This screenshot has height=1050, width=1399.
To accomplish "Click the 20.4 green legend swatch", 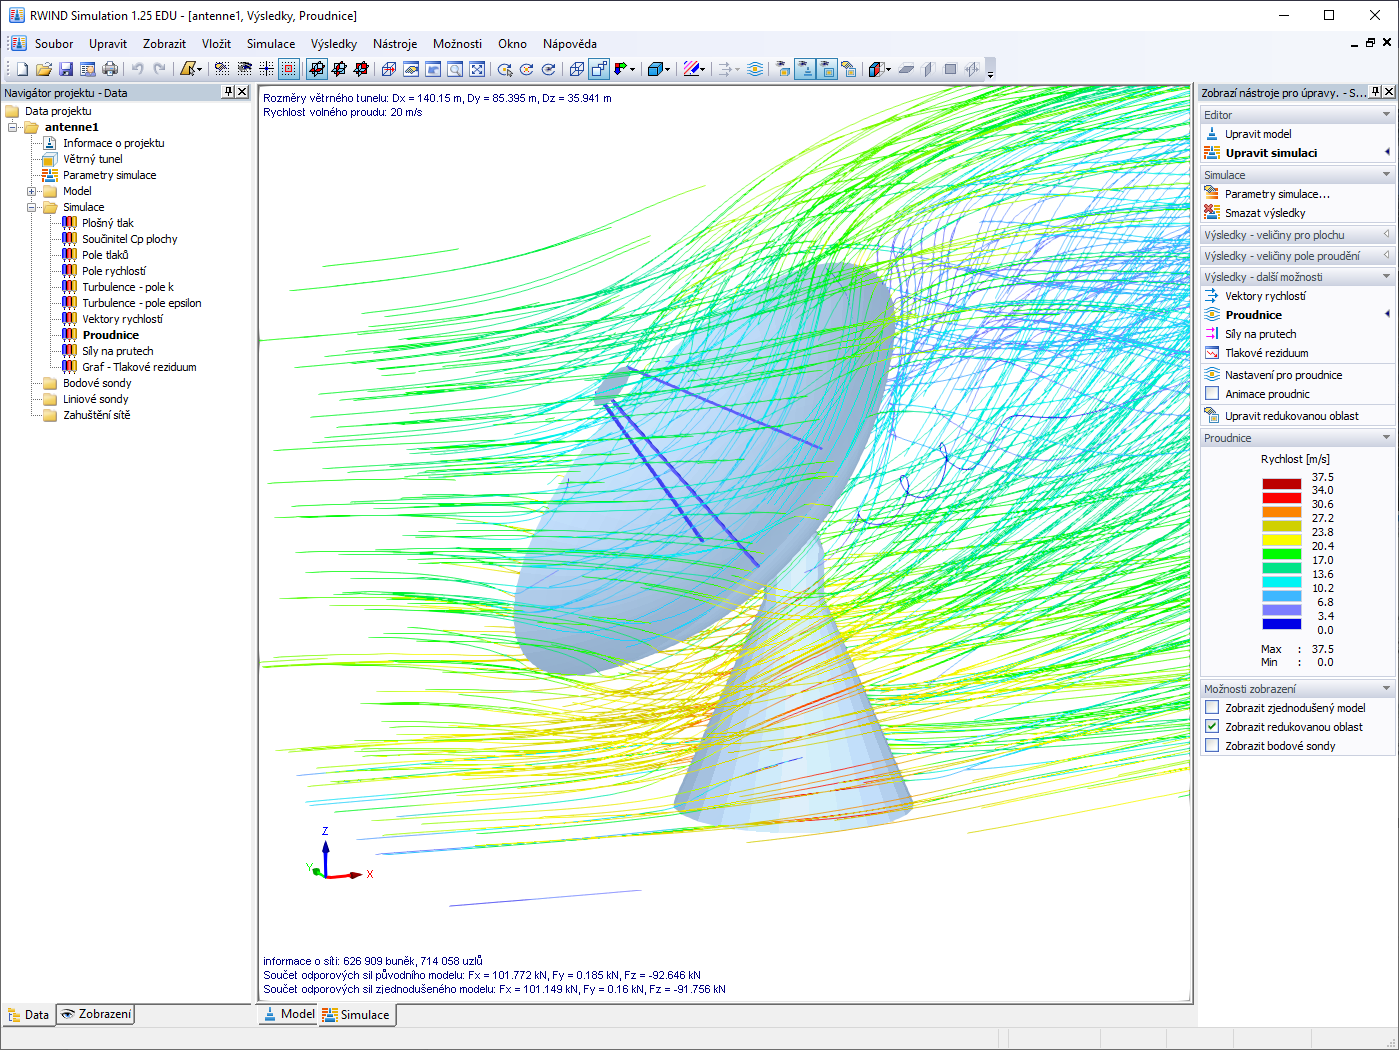I will (x=1281, y=554).
